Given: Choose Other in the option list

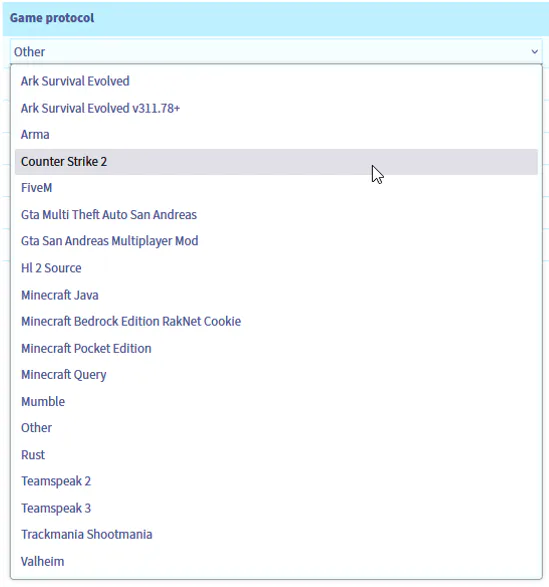Looking at the screenshot, I should click(x=276, y=428).
